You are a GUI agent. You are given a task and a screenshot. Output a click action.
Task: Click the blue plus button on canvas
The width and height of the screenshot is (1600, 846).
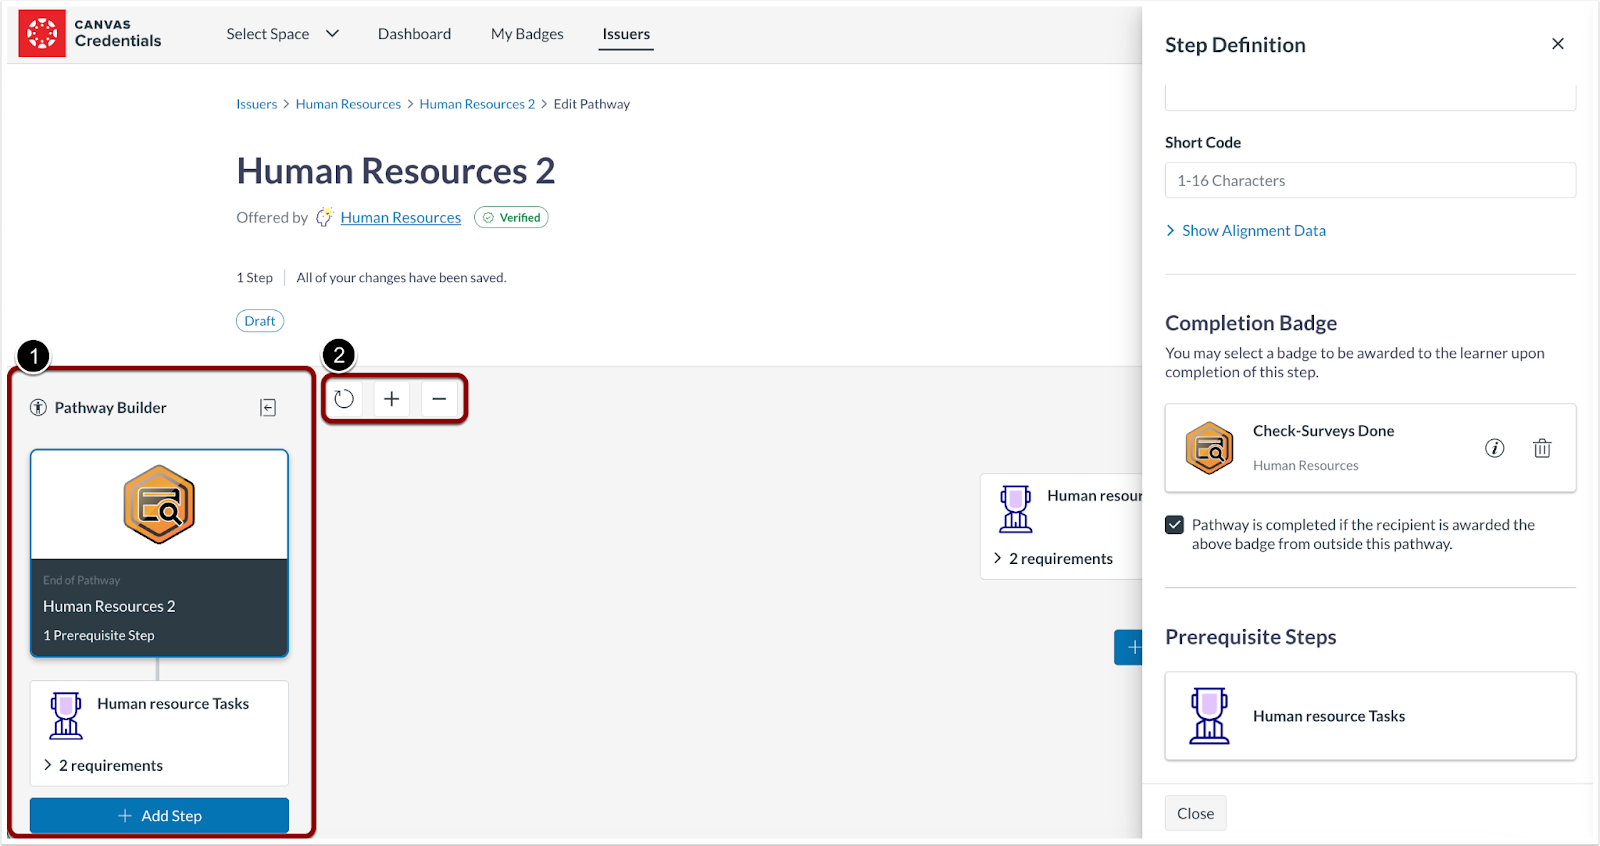coord(1129,647)
